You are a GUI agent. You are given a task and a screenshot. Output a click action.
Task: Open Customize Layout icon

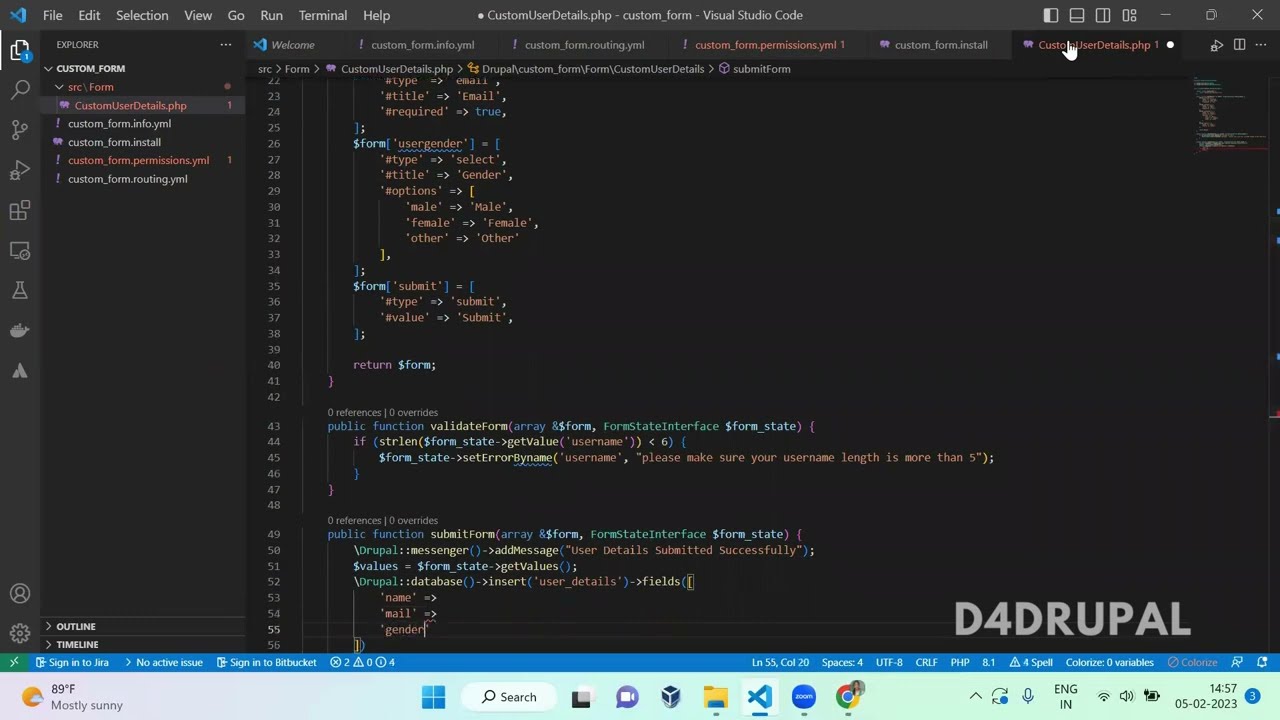(1129, 15)
